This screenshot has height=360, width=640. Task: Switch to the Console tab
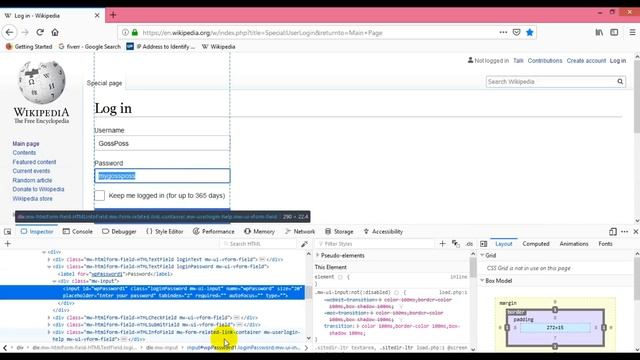coord(78,231)
